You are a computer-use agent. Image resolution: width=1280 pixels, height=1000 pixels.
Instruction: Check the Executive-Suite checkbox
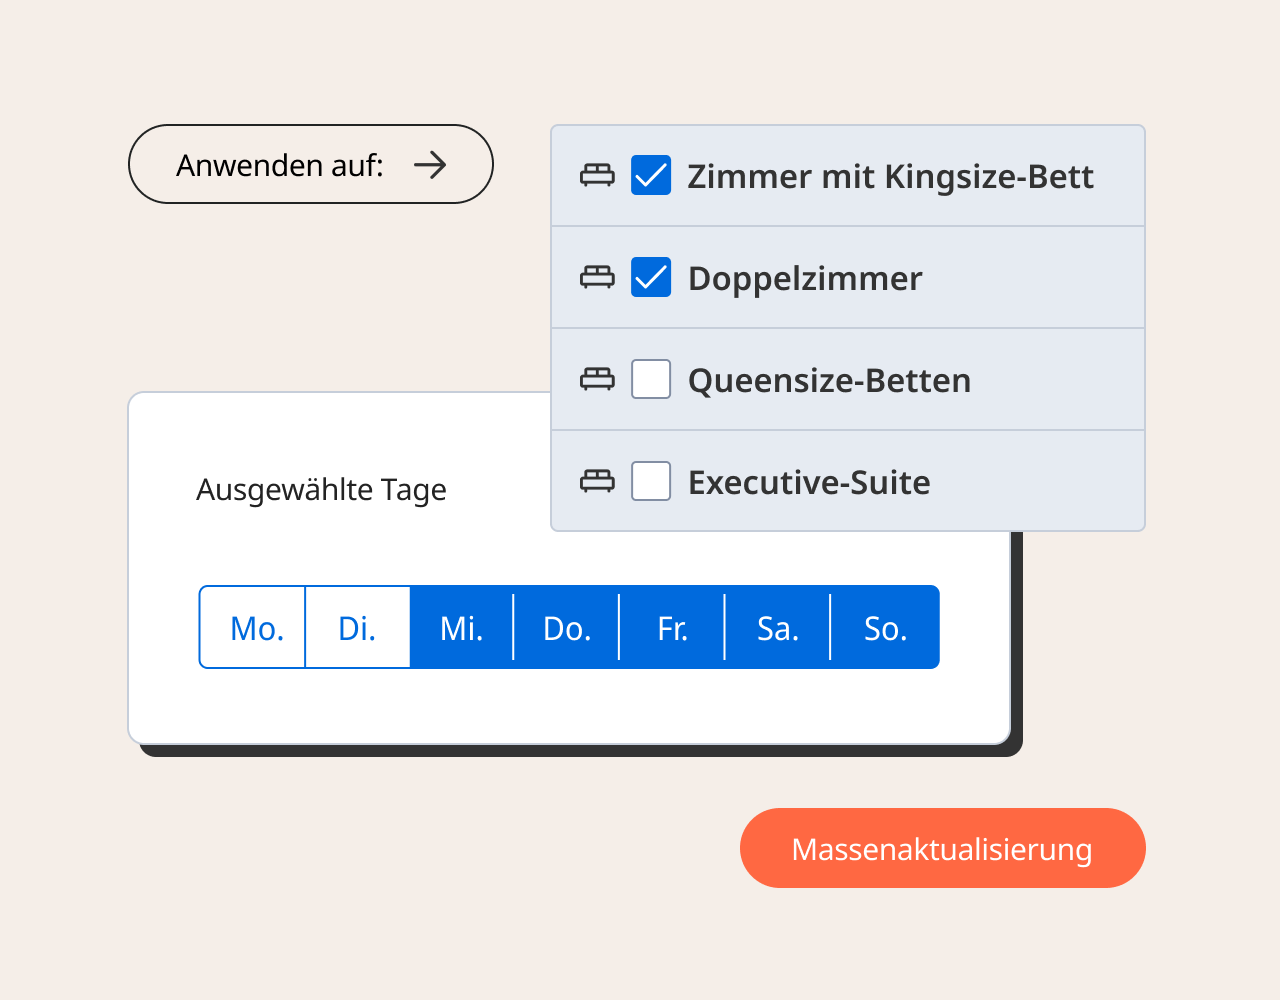tap(651, 482)
